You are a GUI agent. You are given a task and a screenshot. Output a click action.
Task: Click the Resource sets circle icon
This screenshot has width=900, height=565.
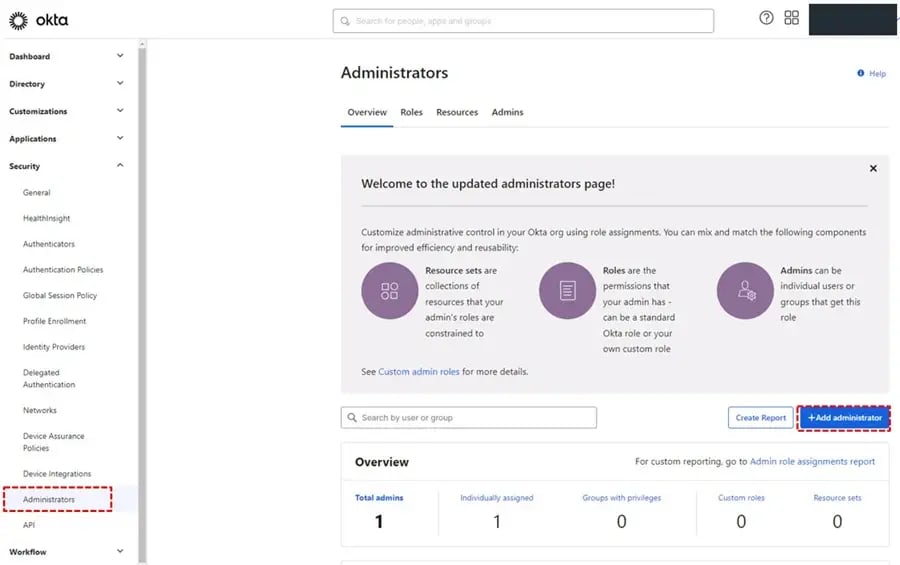[389, 291]
